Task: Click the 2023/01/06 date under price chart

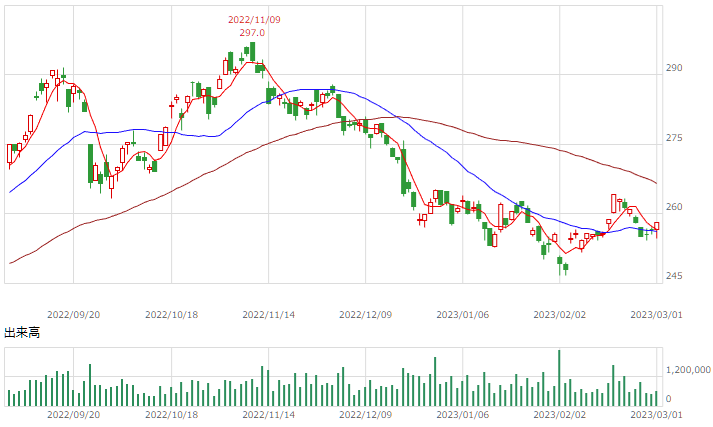Action: pos(462,315)
